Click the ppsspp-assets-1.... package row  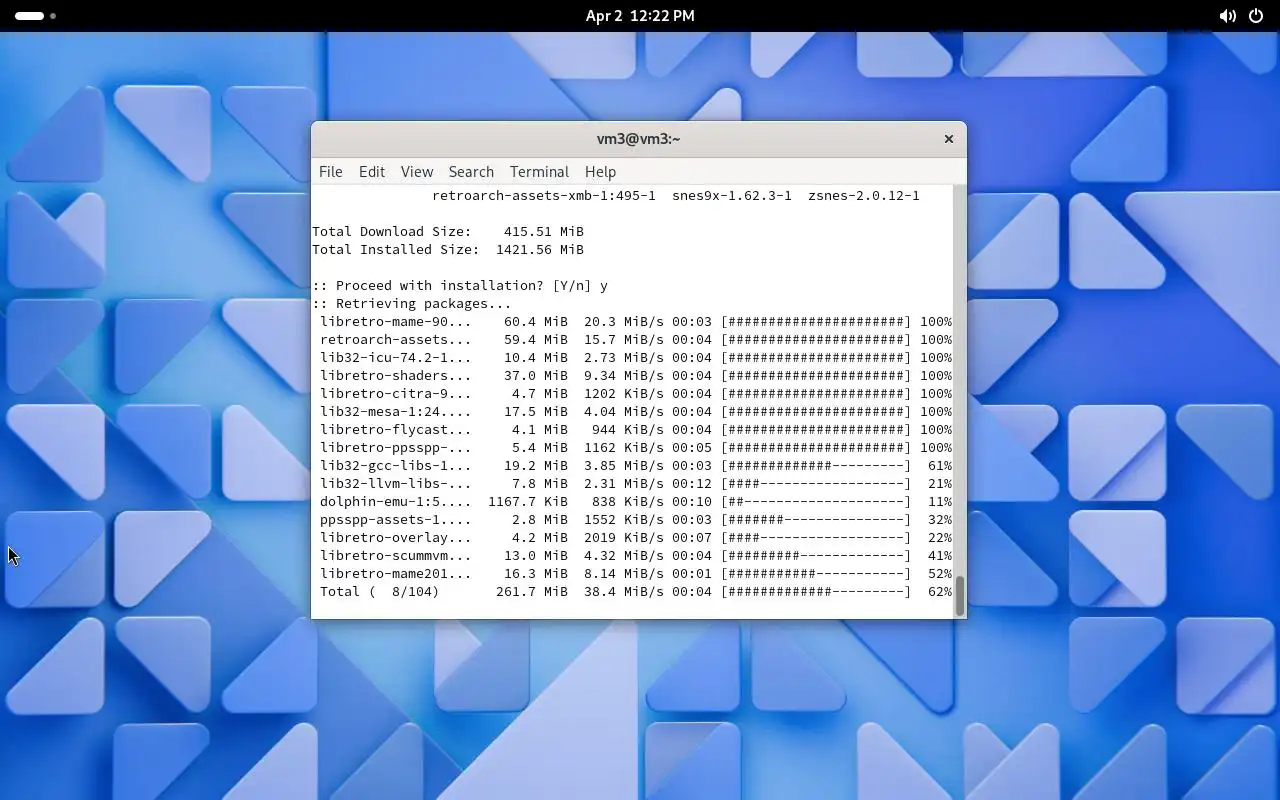tap(636, 520)
